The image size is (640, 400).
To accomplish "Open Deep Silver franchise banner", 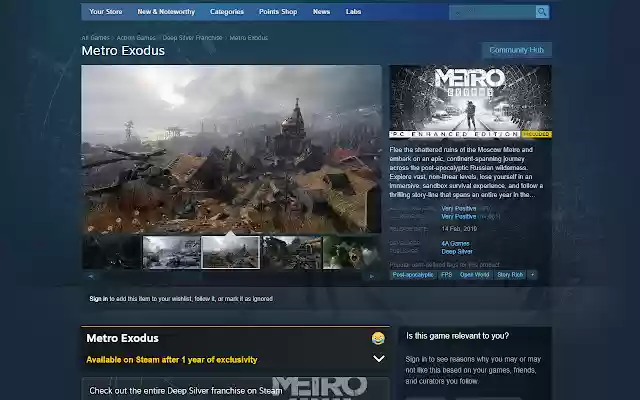I will [x=236, y=389].
